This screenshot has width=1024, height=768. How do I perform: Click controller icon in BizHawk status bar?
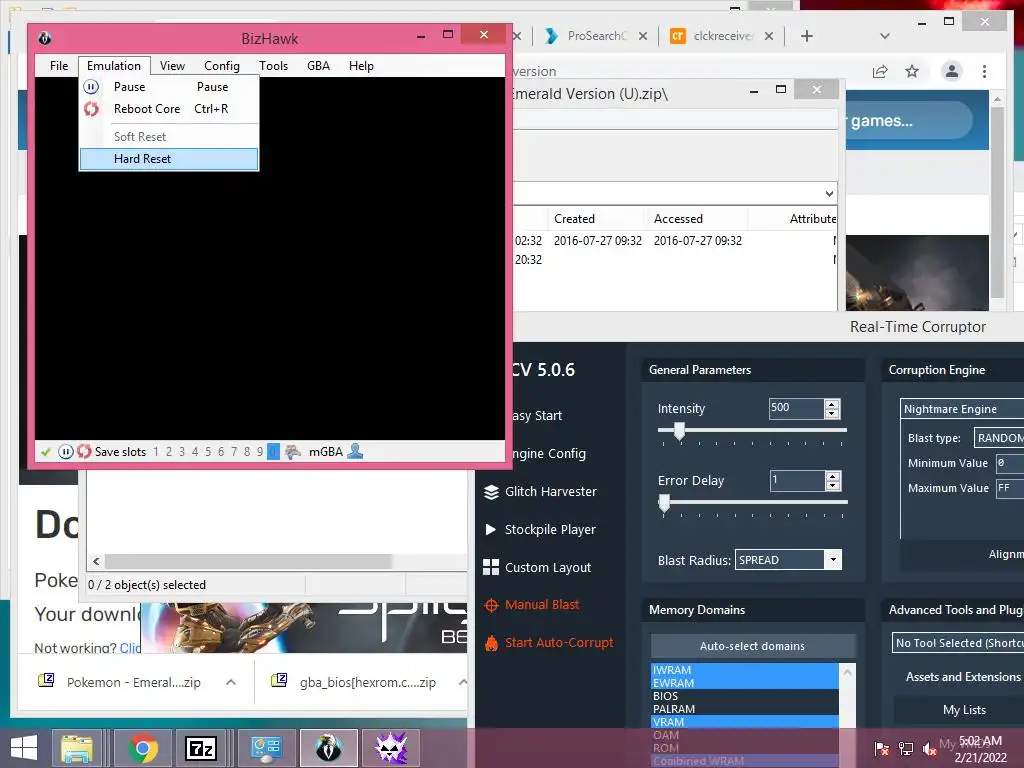point(293,451)
